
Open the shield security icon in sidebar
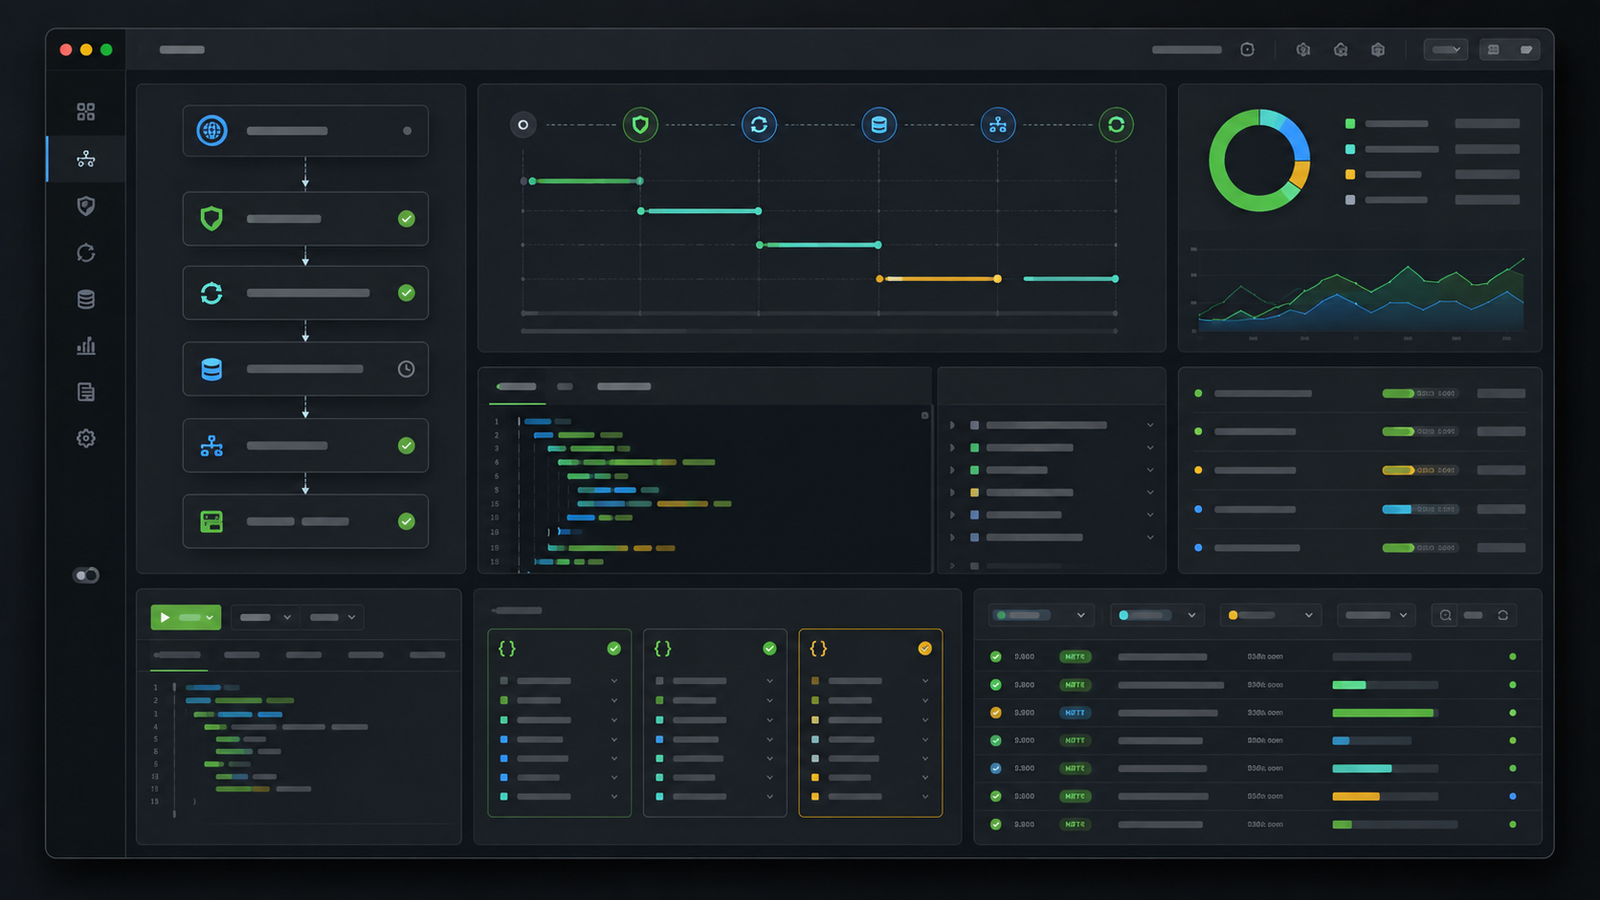click(x=86, y=206)
